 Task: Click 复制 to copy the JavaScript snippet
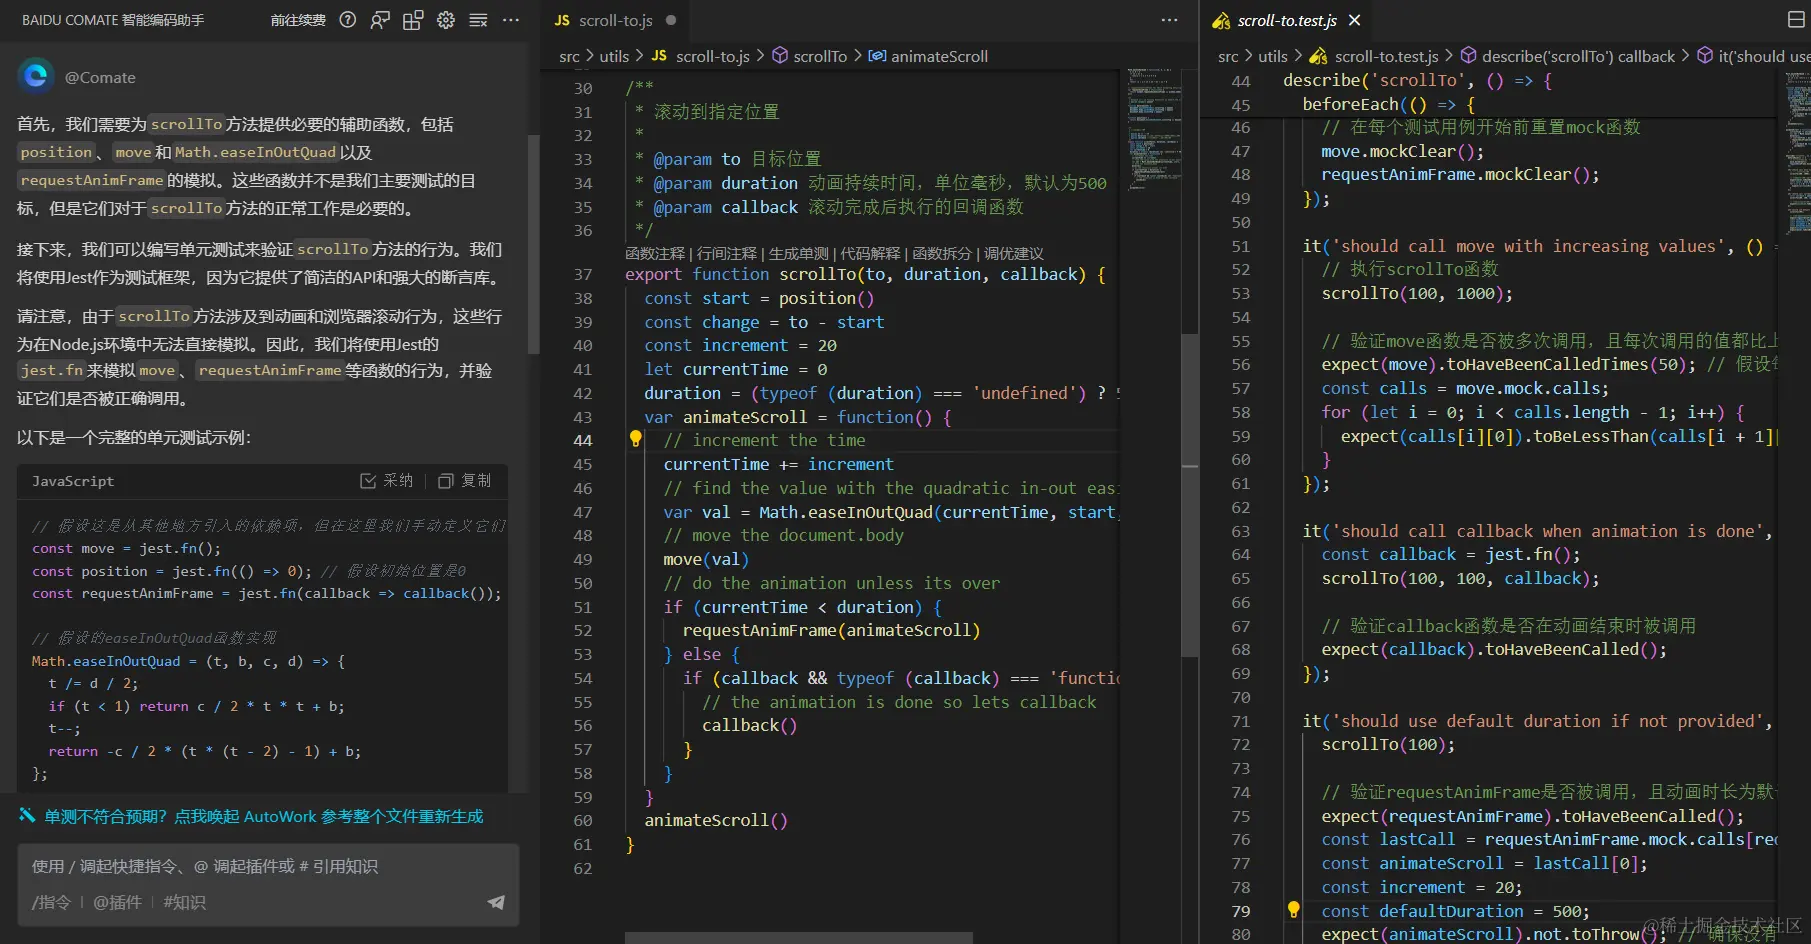[x=465, y=481]
